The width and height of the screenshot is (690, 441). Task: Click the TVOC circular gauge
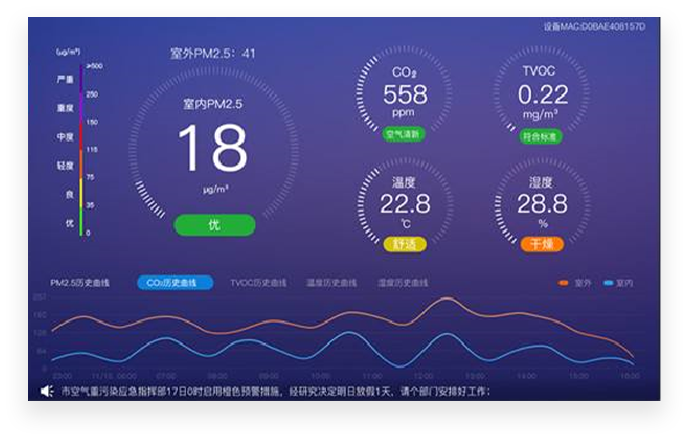543,96
